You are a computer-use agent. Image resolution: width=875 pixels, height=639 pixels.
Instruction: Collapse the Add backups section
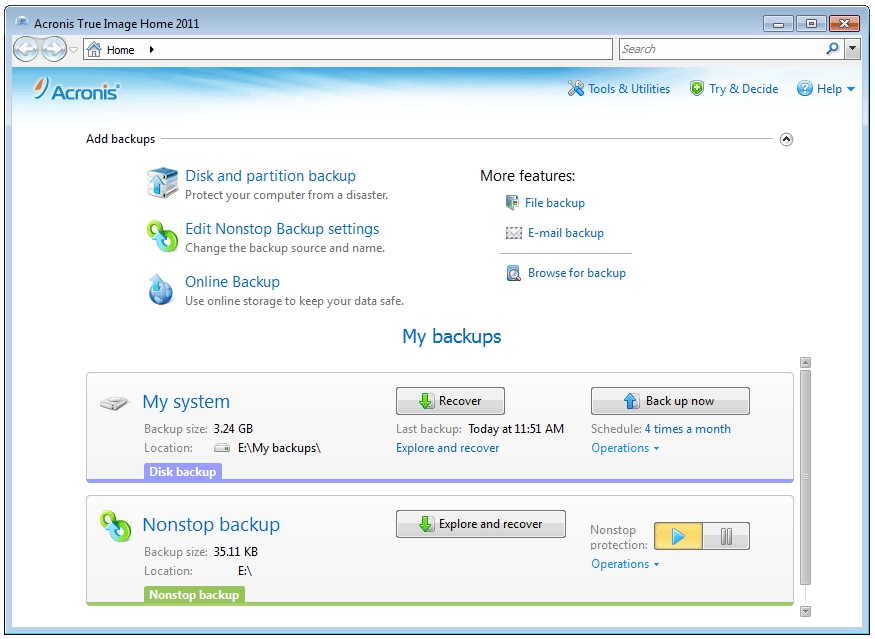786,139
